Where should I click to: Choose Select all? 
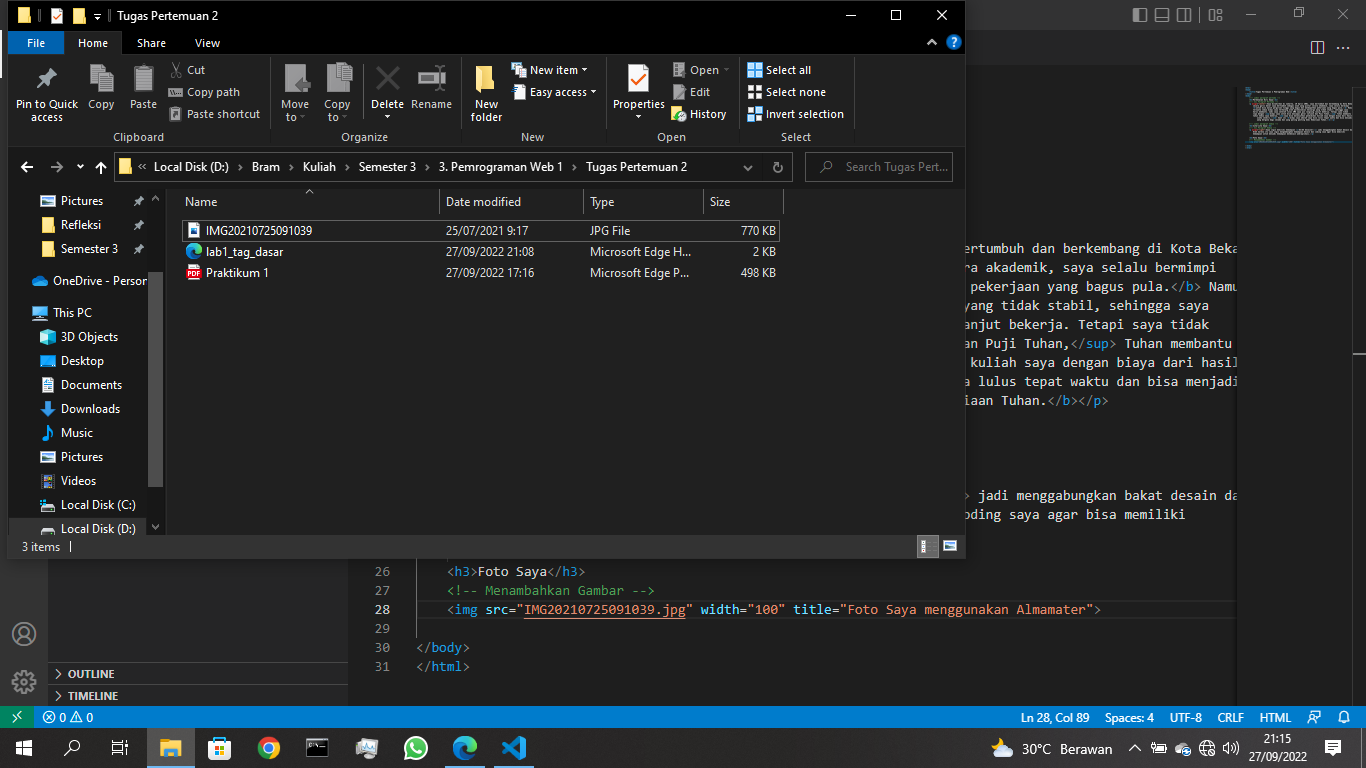click(x=779, y=70)
